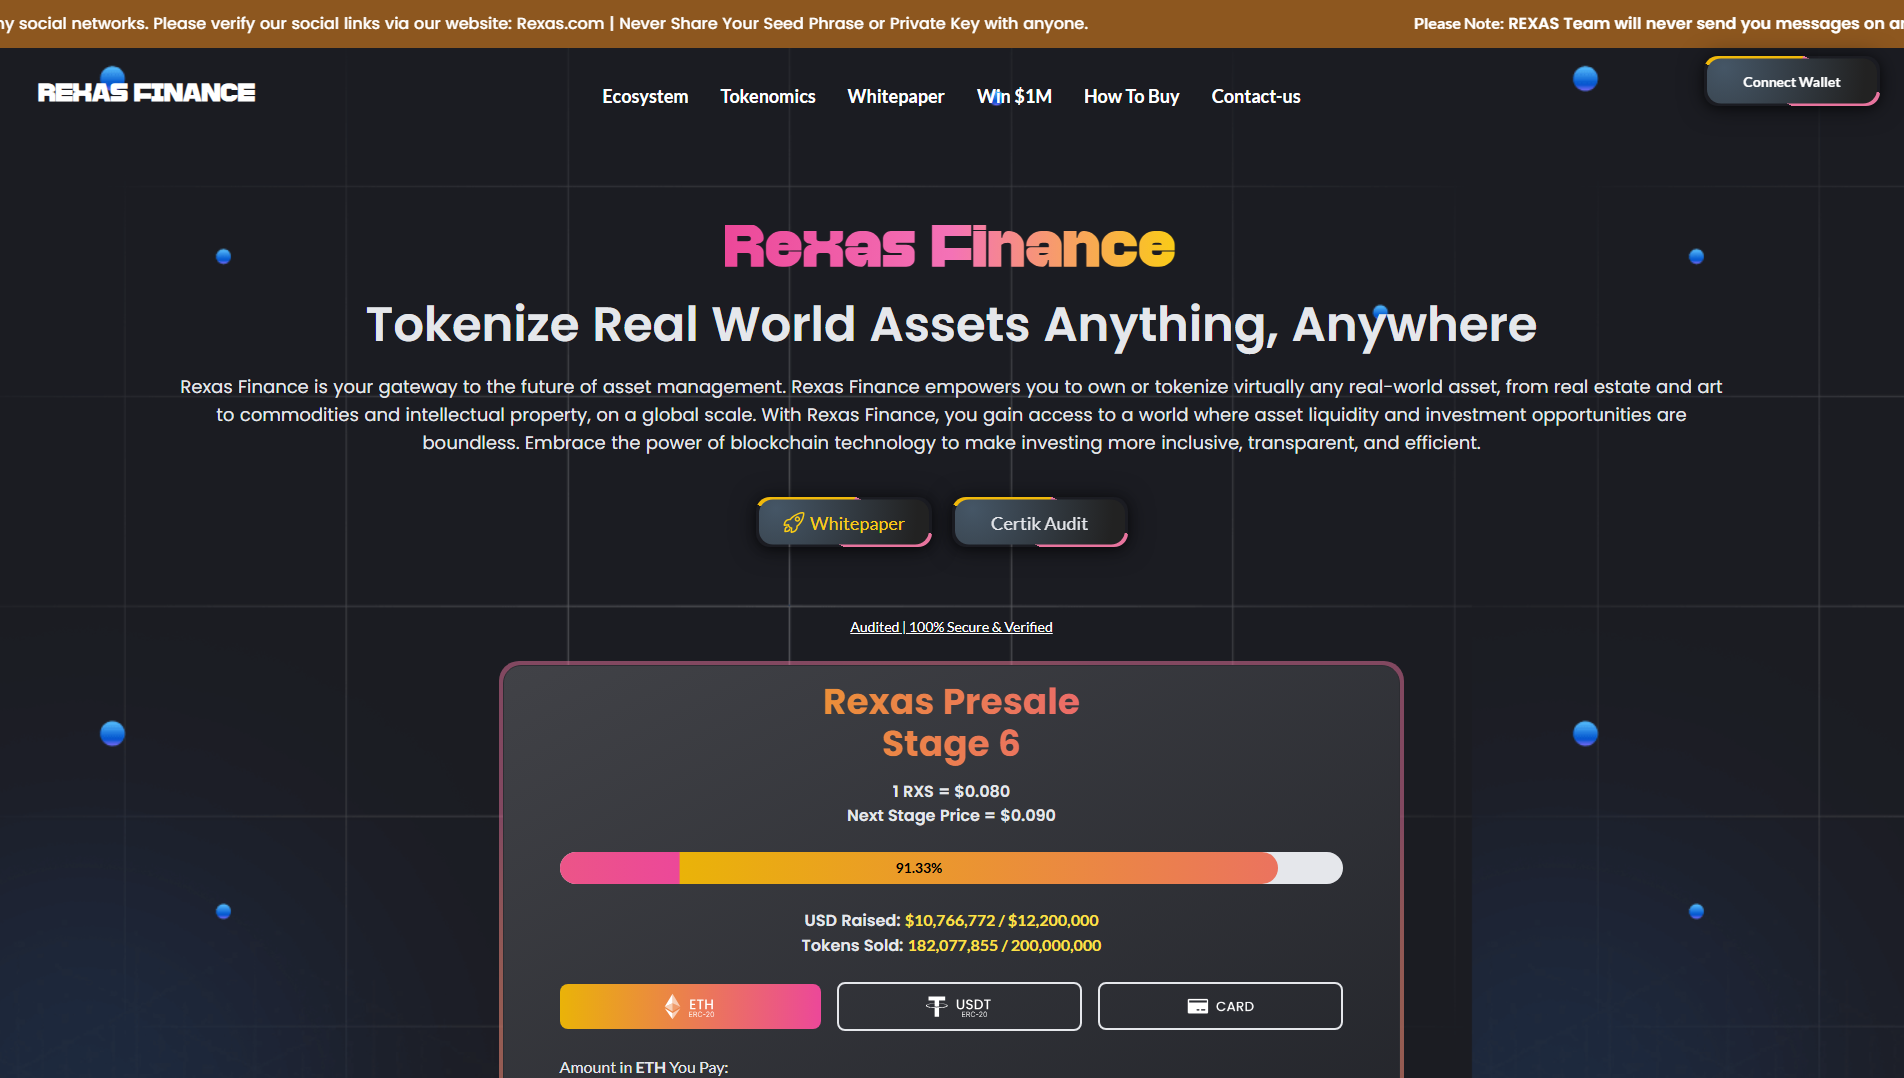The height and width of the screenshot is (1078, 1904).
Task: Click the Next Stage Price $0.090 text
Action: pos(951,815)
